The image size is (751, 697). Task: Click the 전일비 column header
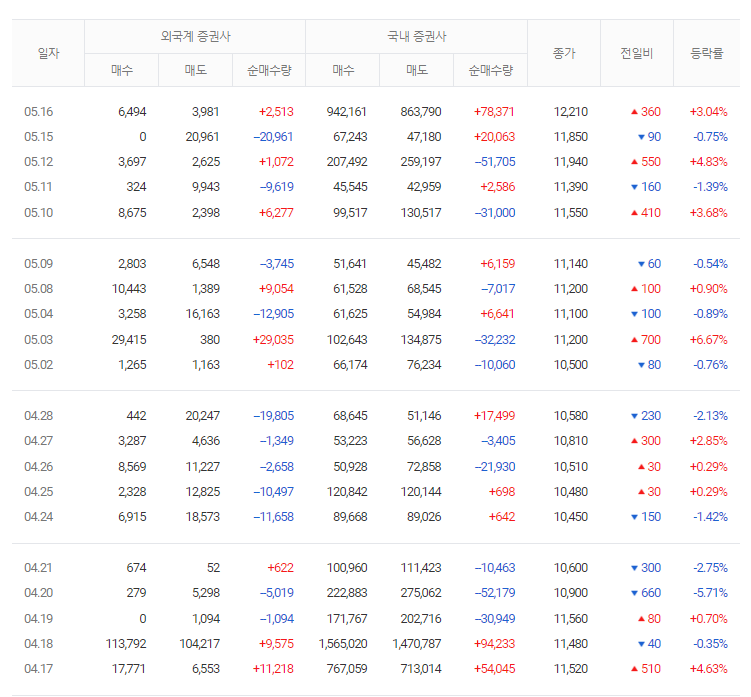point(637,53)
